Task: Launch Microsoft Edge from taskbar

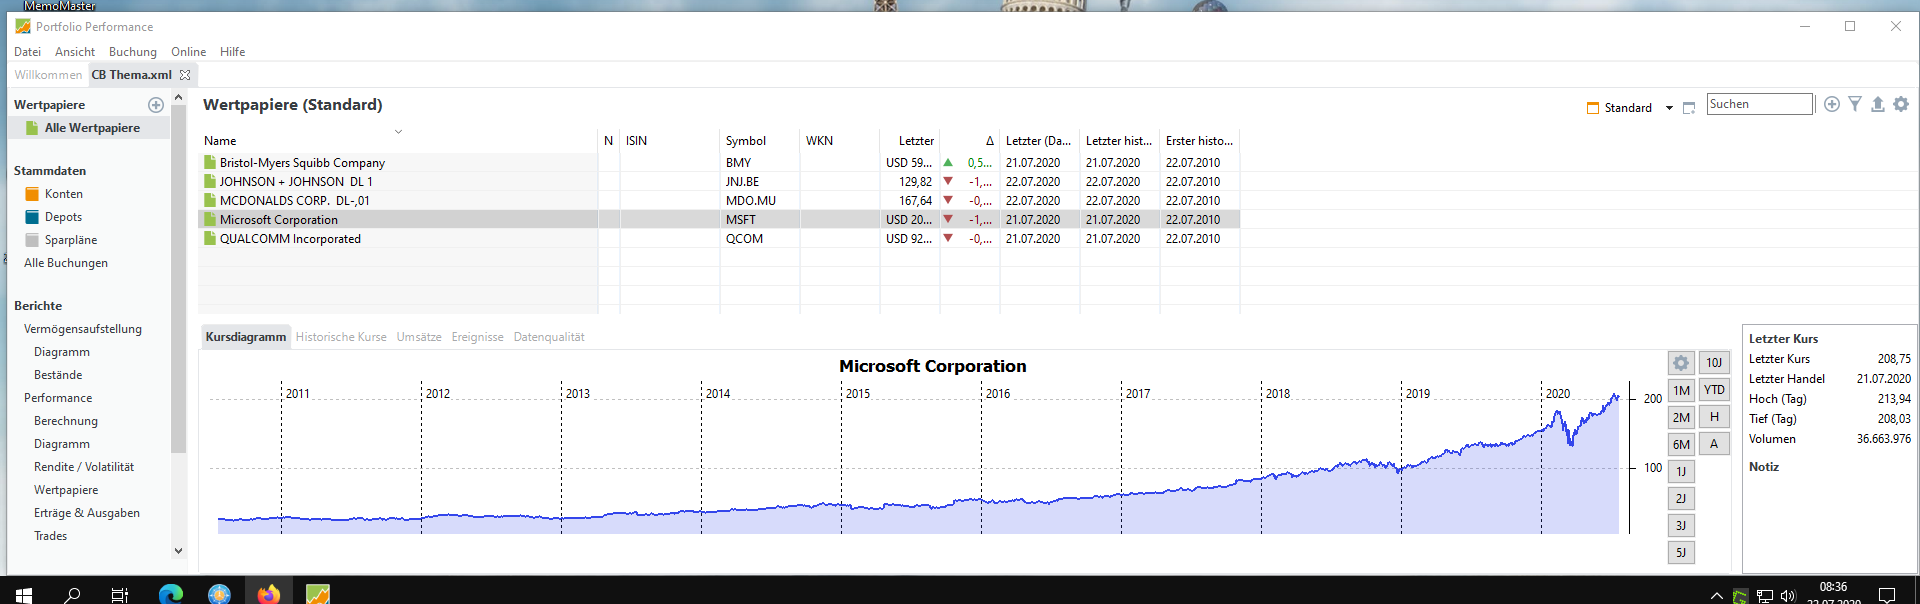Action: (171, 595)
